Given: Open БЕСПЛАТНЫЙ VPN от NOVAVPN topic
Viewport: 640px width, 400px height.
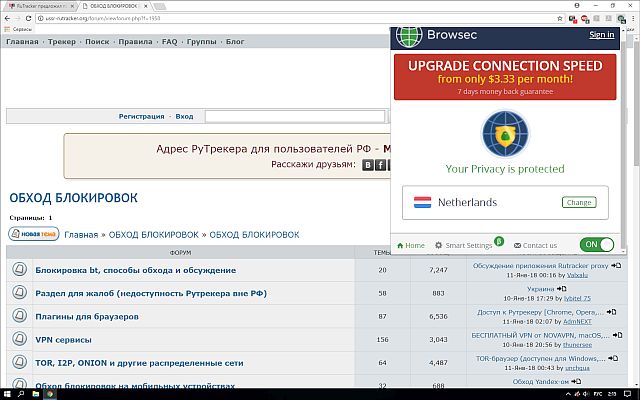Looking at the screenshot, I should point(540,336).
